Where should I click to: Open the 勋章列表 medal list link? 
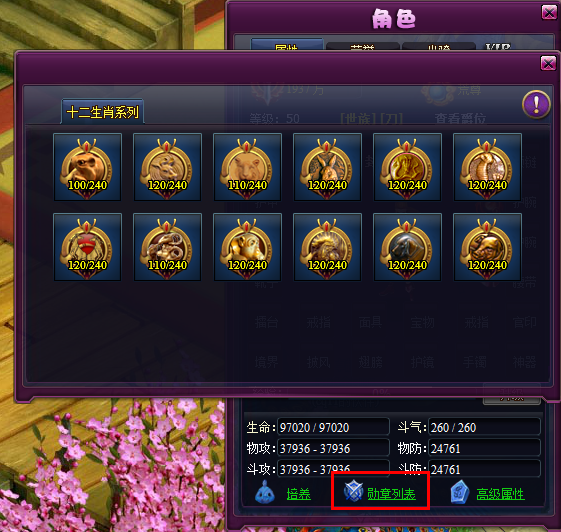pyautogui.click(x=391, y=494)
